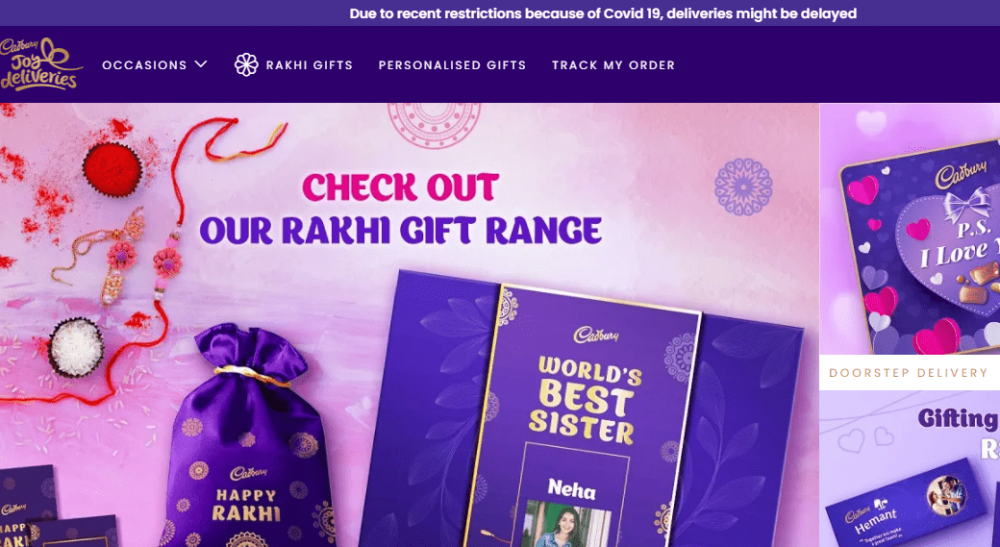Click the Rakhi Gifts flower icon

pos(246,64)
